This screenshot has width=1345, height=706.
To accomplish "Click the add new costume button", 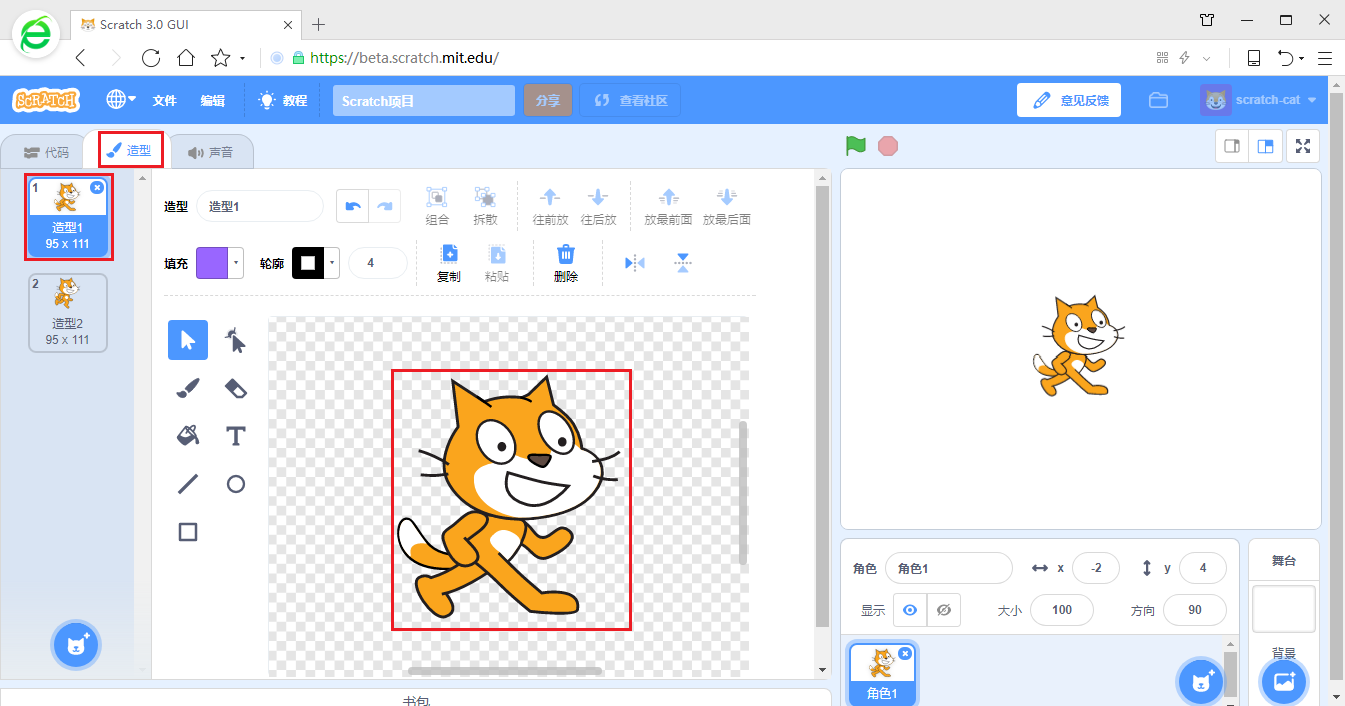I will pos(77,646).
